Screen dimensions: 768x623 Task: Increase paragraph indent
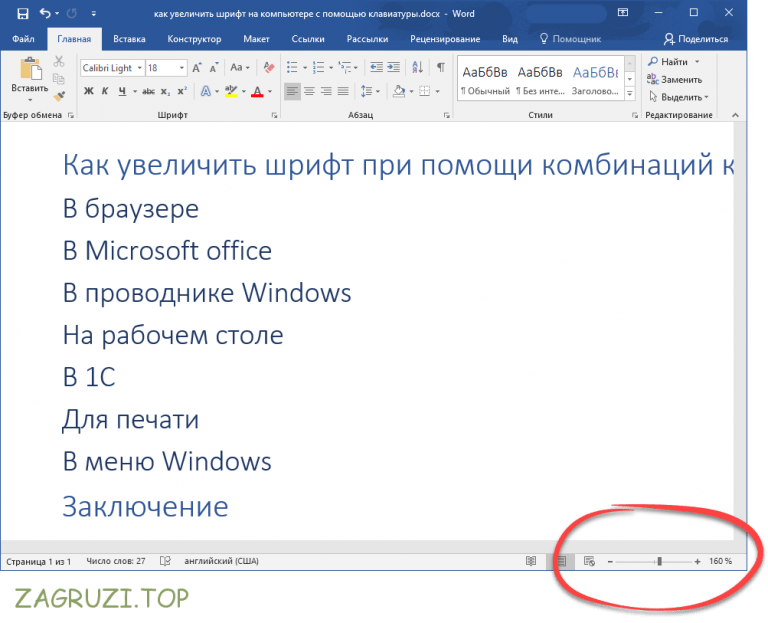(393, 67)
